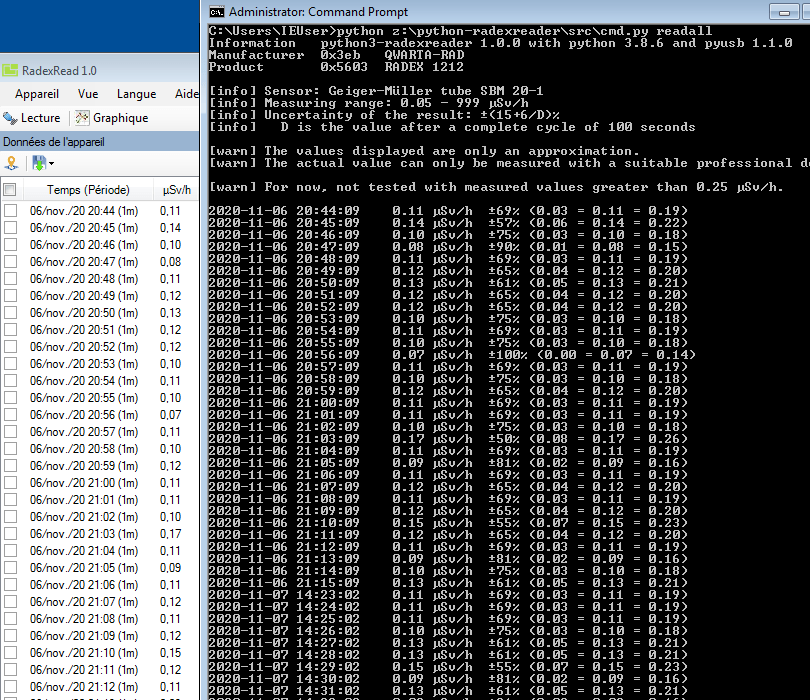Open the Appareil menu
This screenshot has width=810, height=700.
[37, 94]
